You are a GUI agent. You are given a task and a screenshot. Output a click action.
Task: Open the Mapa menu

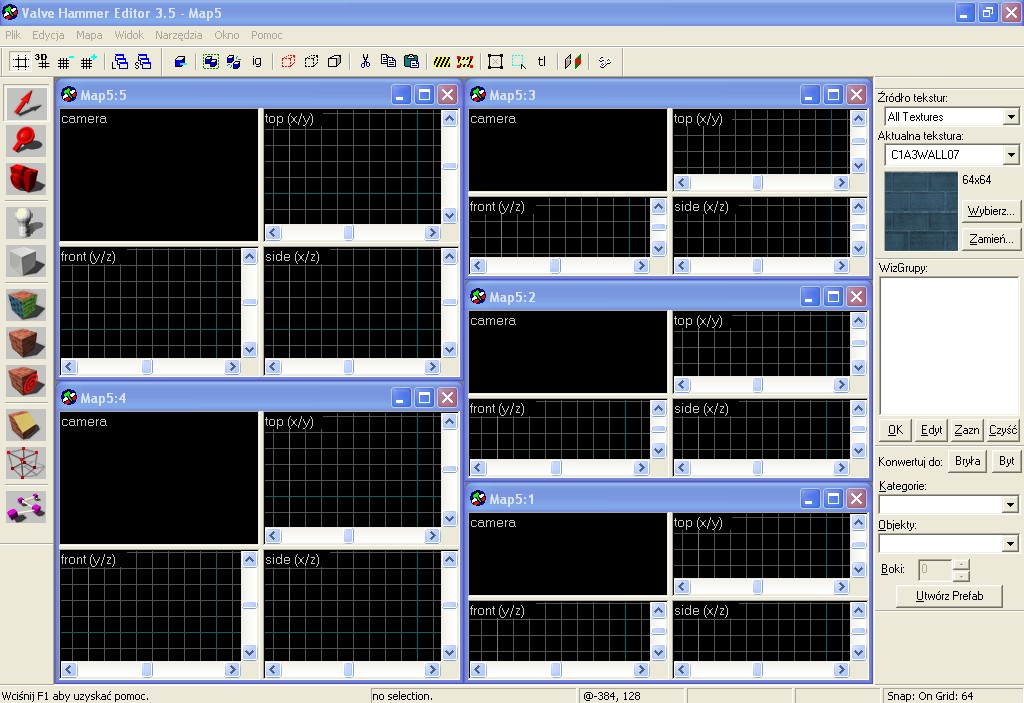tap(89, 35)
